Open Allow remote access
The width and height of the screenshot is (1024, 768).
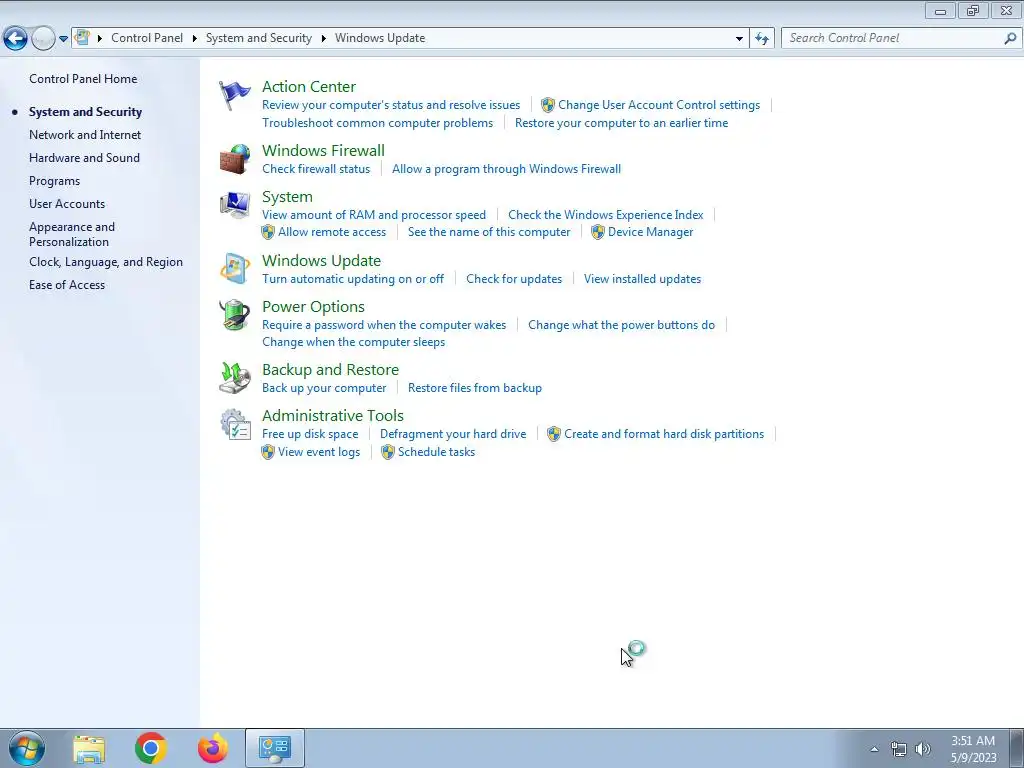[332, 232]
